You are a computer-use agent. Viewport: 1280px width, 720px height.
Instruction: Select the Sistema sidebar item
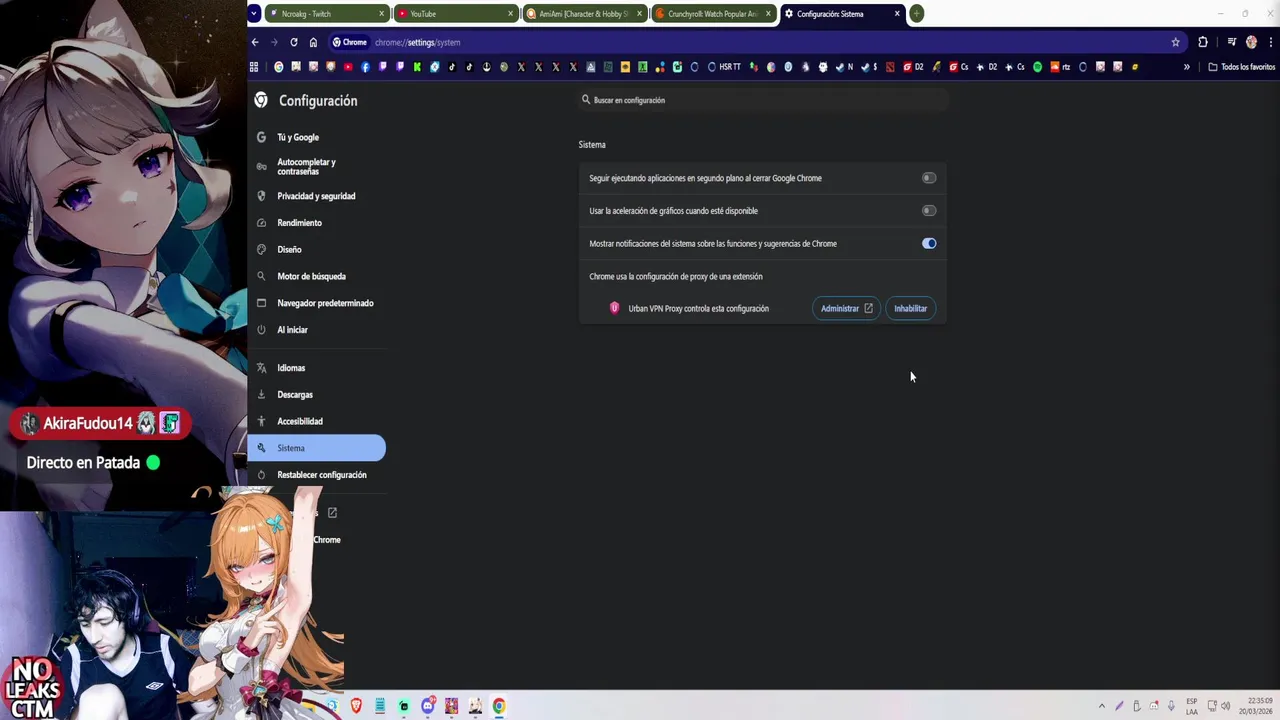pos(317,448)
